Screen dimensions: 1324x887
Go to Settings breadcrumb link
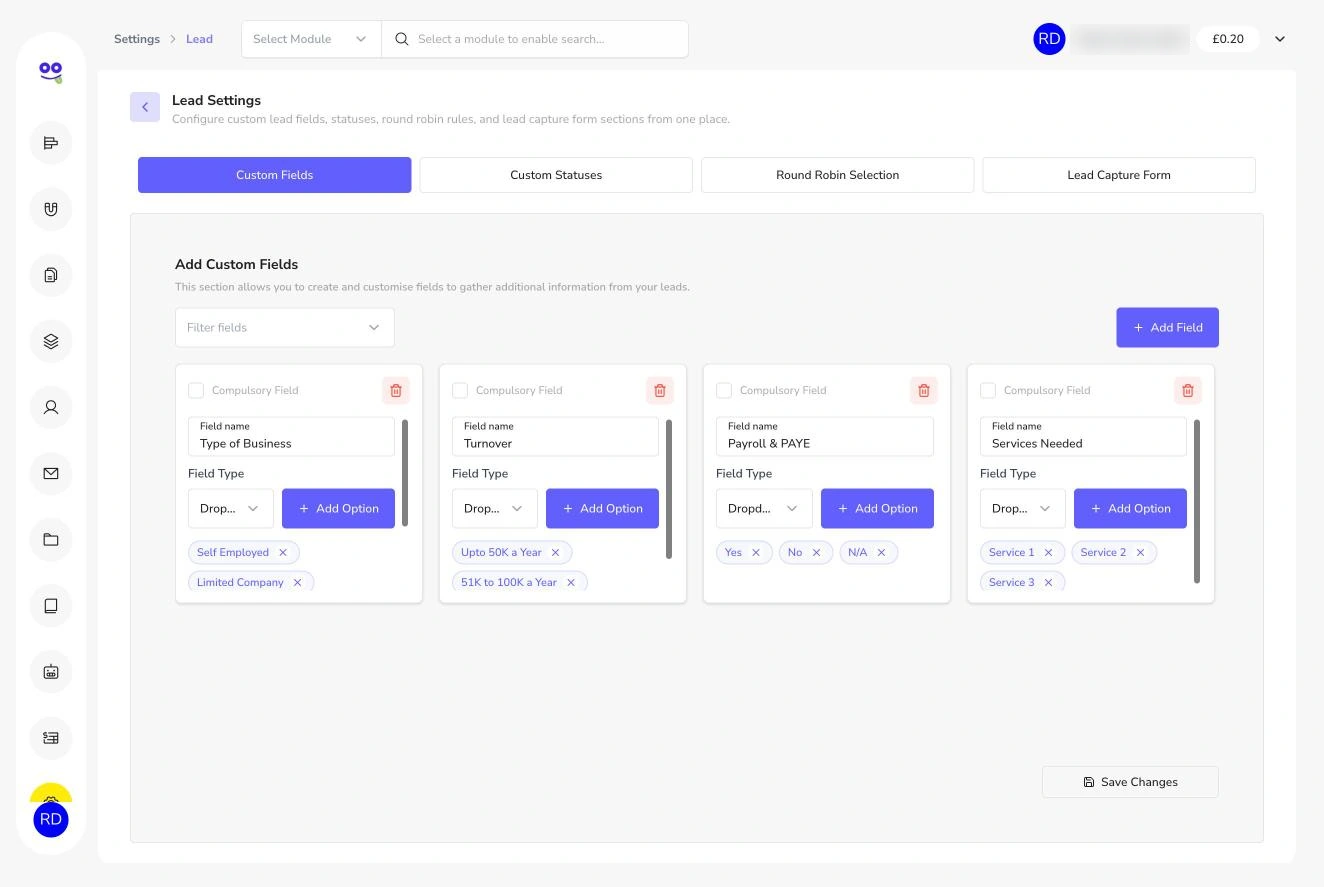pyautogui.click(x=137, y=39)
